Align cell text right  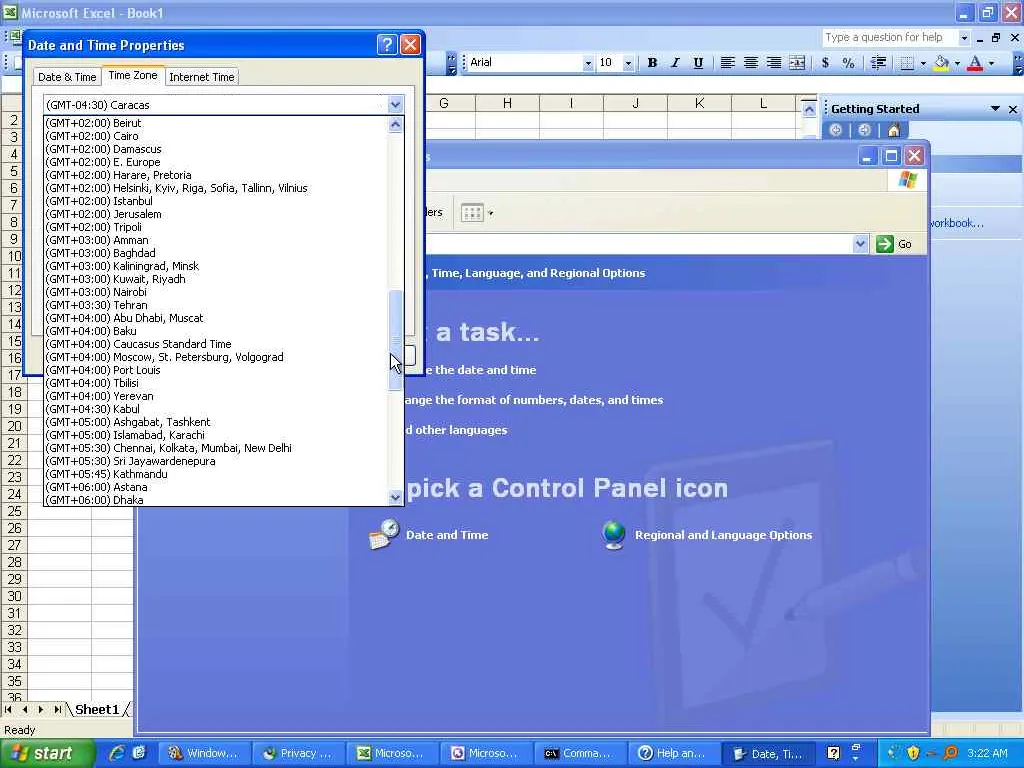click(x=774, y=63)
